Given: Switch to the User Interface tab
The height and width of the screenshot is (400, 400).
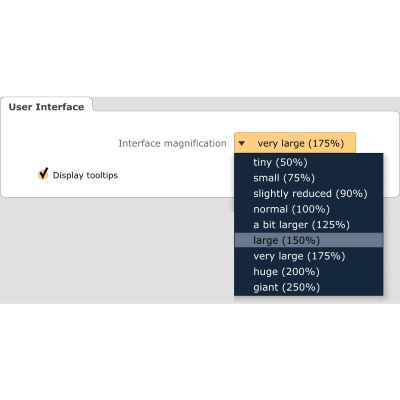Looking at the screenshot, I should pyautogui.click(x=46, y=107).
